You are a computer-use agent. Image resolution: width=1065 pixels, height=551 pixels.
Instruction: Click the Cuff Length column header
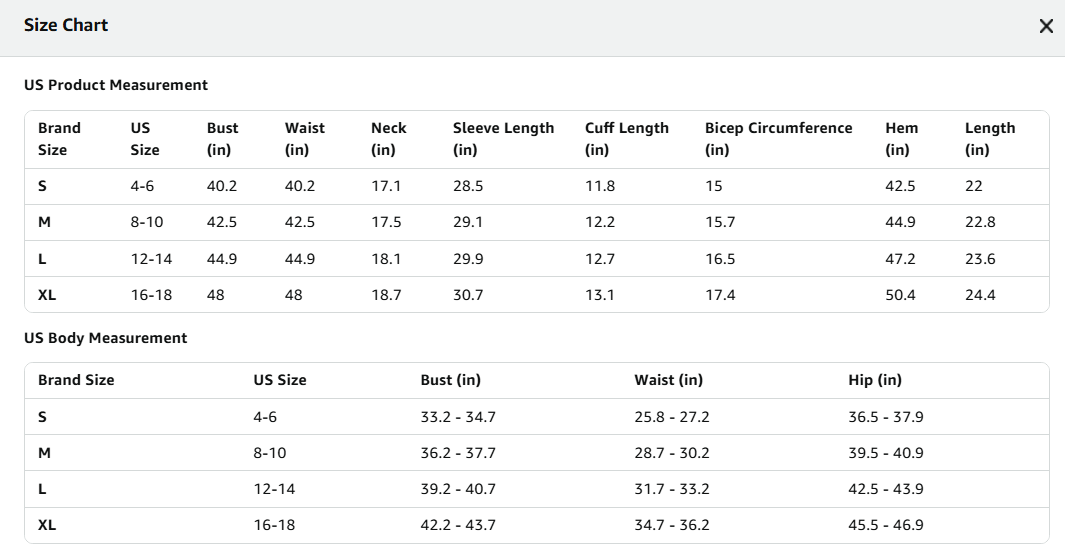627,139
